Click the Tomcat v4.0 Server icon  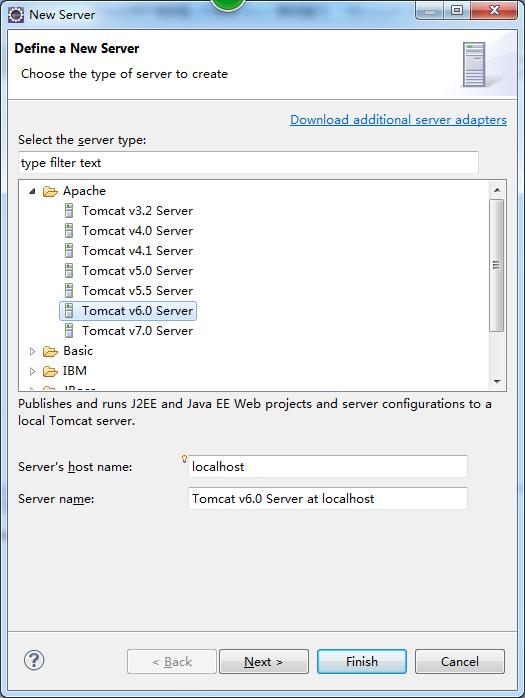[x=69, y=231]
